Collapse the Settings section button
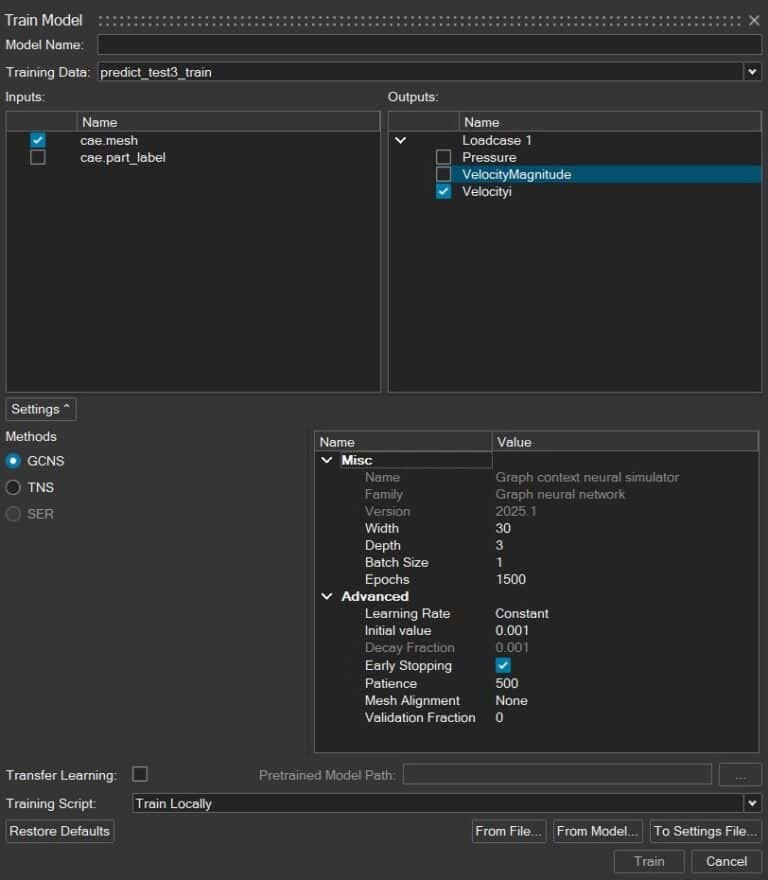Image resolution: width=768 pixels, height=880 pixels. [x=40, y=409]
